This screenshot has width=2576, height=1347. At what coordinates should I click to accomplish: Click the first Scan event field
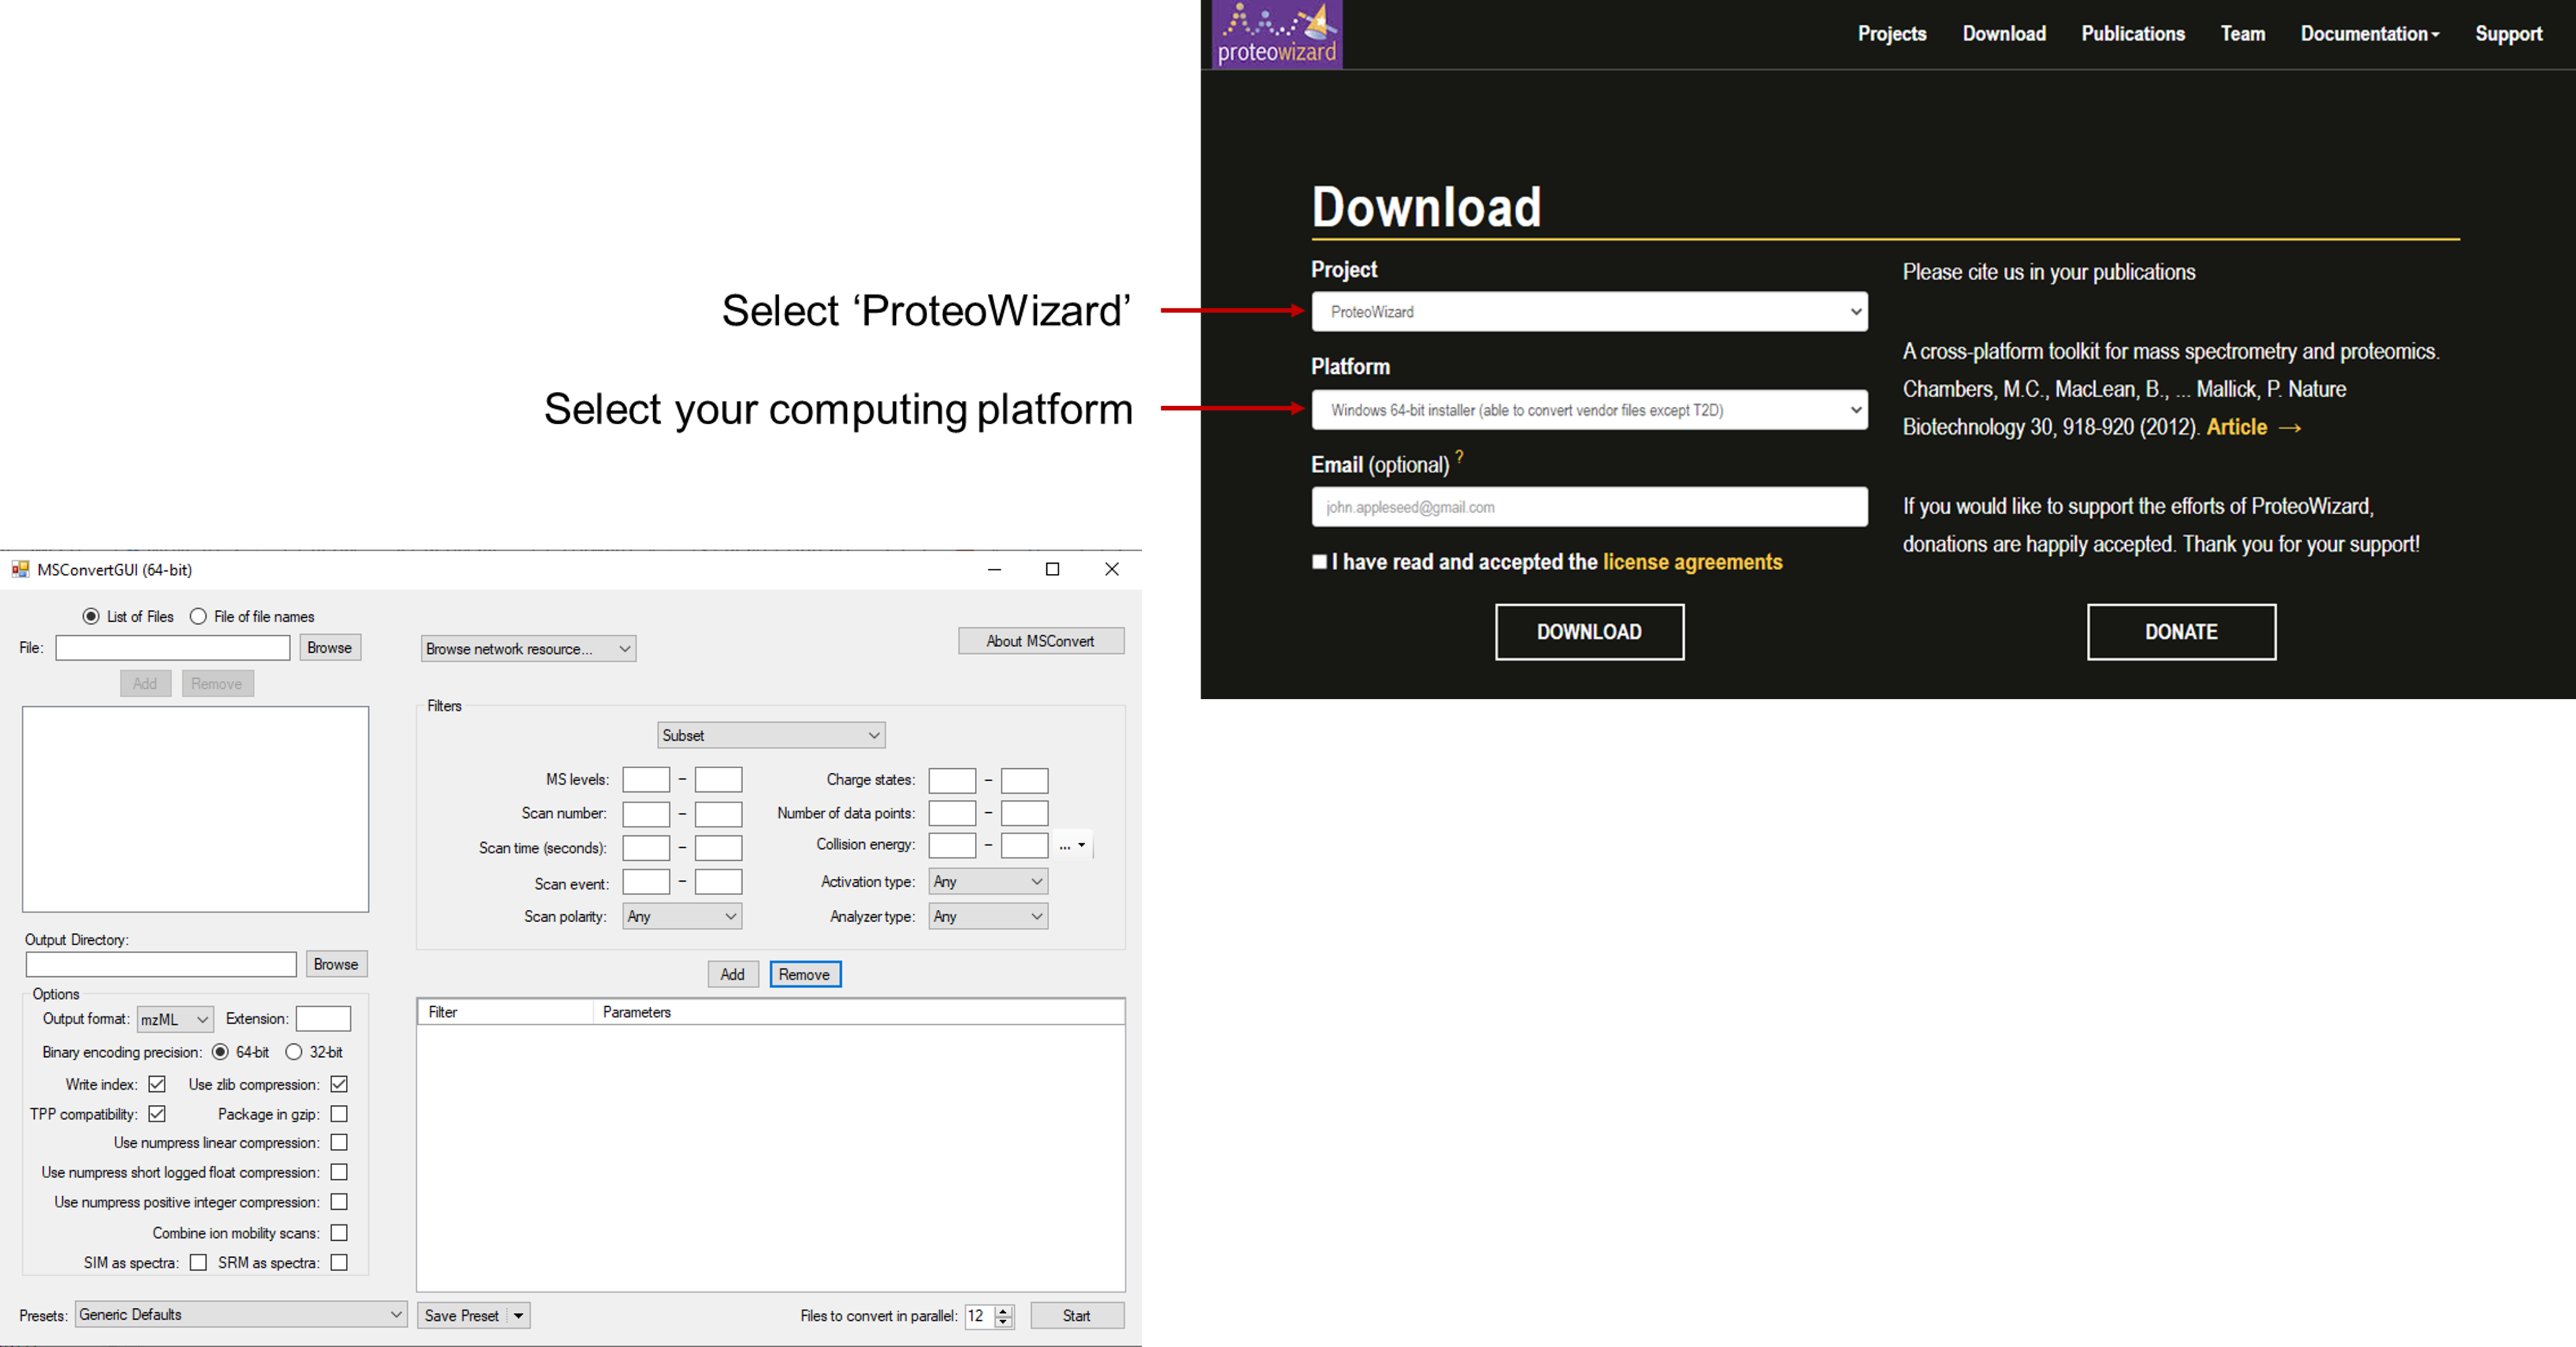(646, 882)
